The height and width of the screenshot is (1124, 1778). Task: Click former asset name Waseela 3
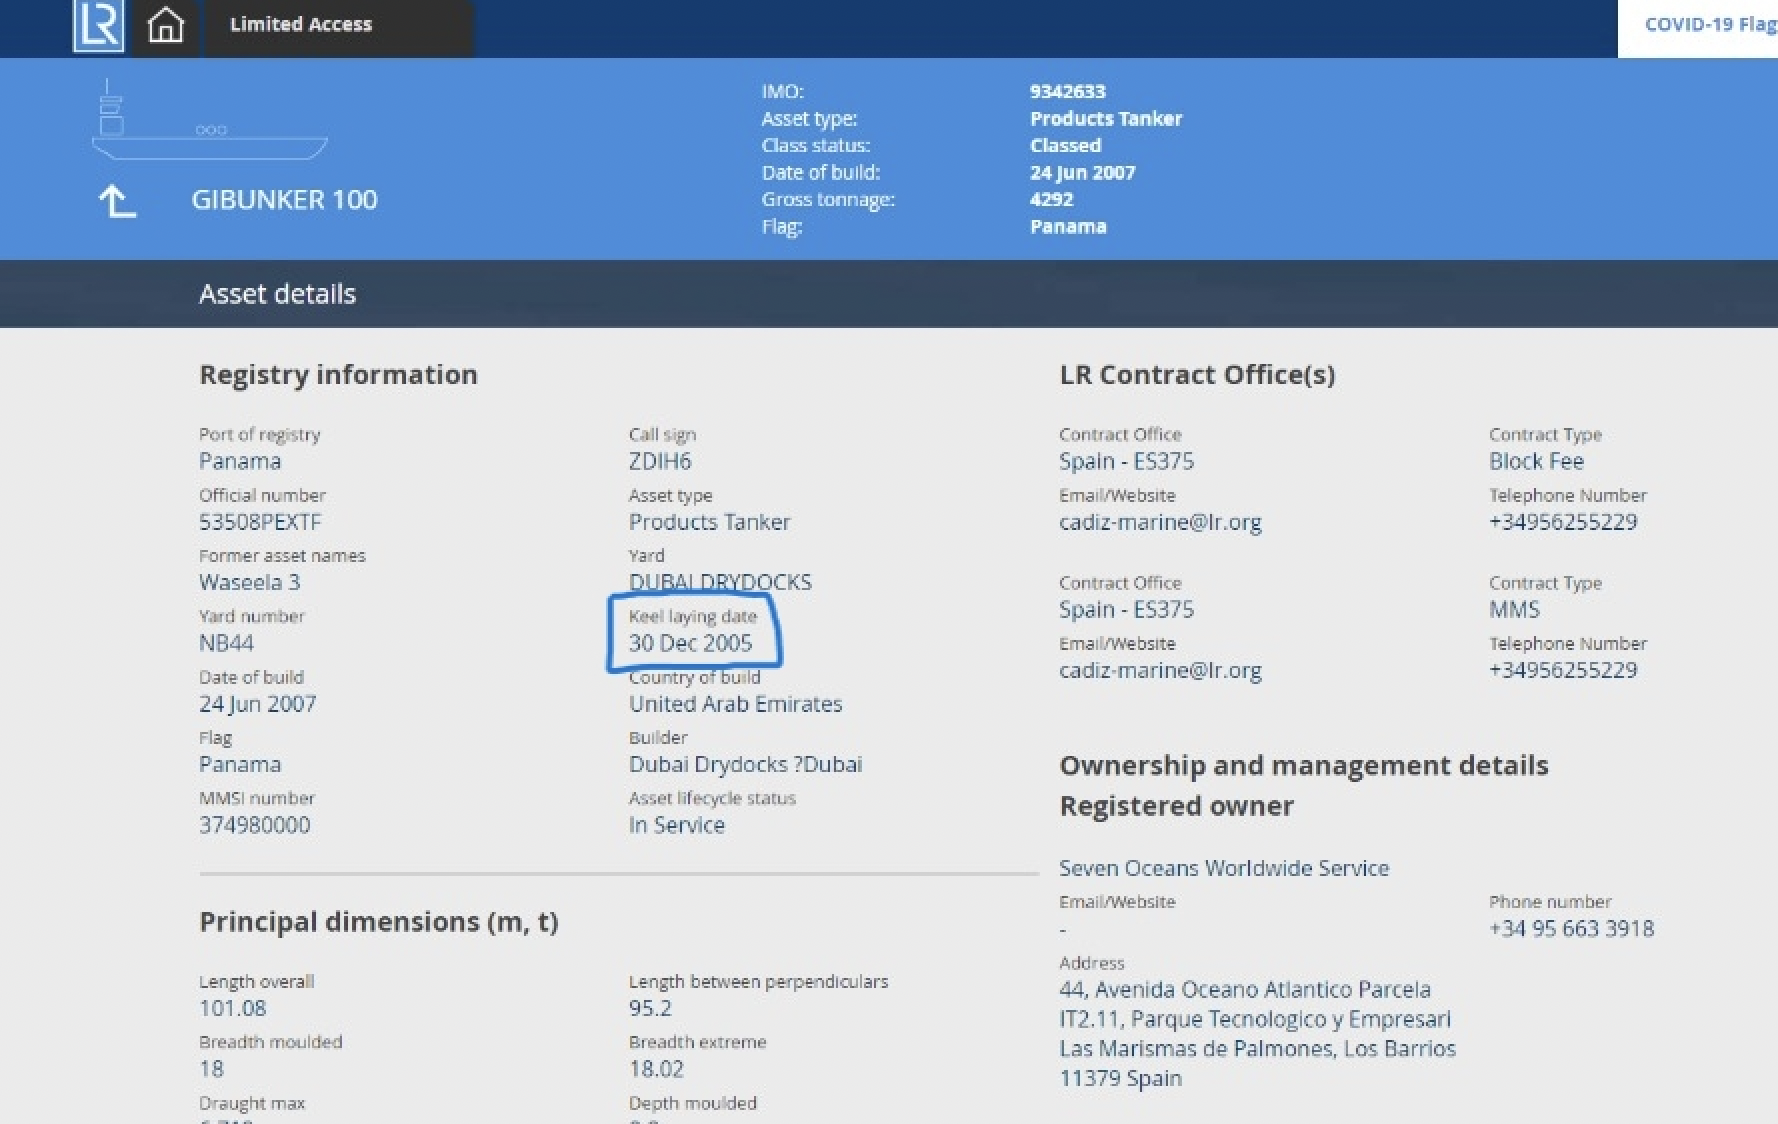(249, 582)
